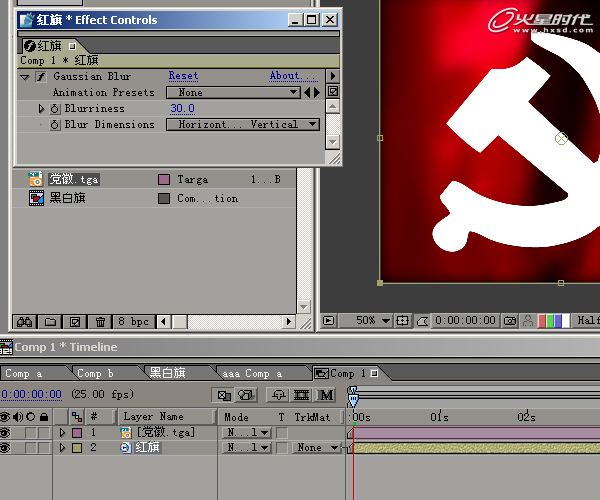Screen dimensions: 600x500
Task: Show the green channel in the viewer
Action: click(550, 321)
